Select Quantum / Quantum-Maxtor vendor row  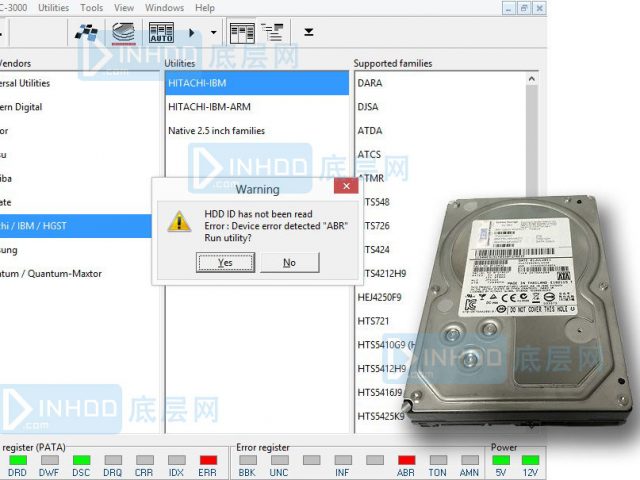click(x=80, y=273)
